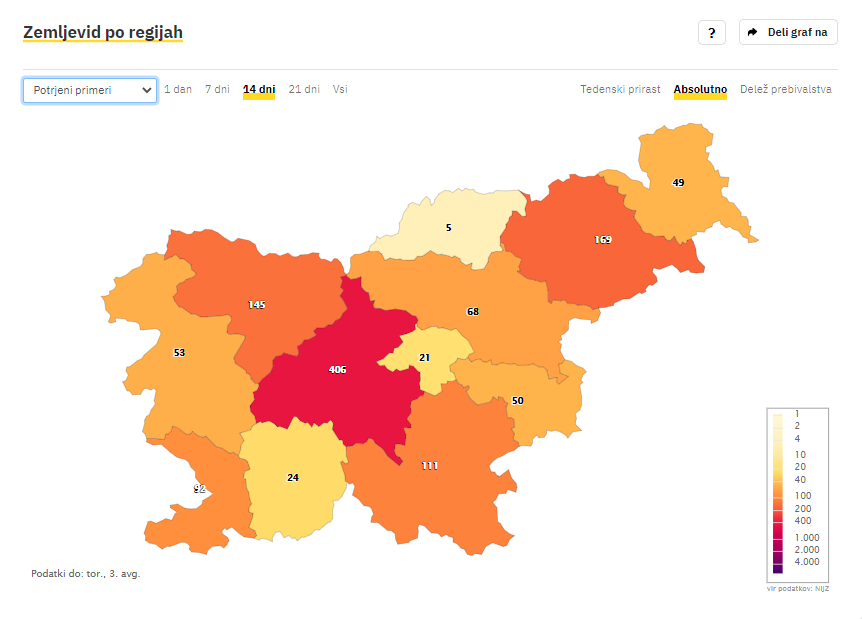Viewport: 862px width, 619px height.
Task: Select the 1 dan period
Action: pyautogui.click(x=178, y=89)
